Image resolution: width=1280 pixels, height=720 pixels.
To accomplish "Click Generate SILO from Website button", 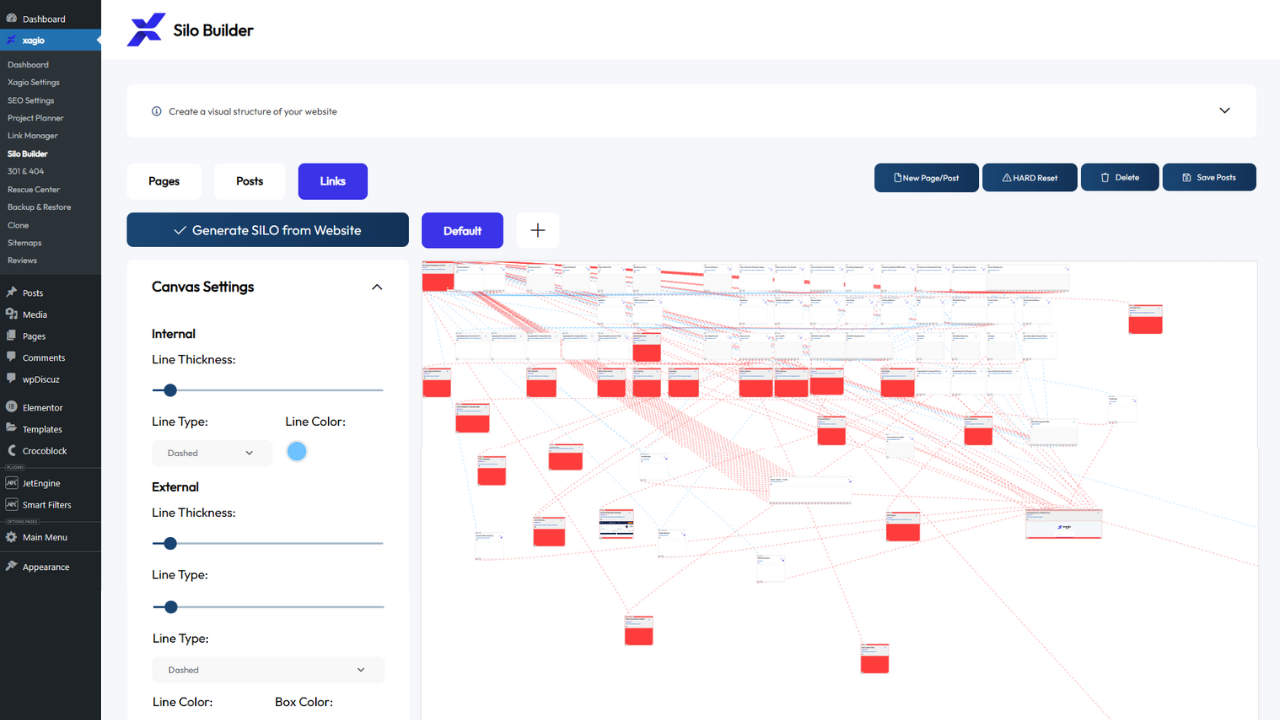I will (x=267, y=230).
